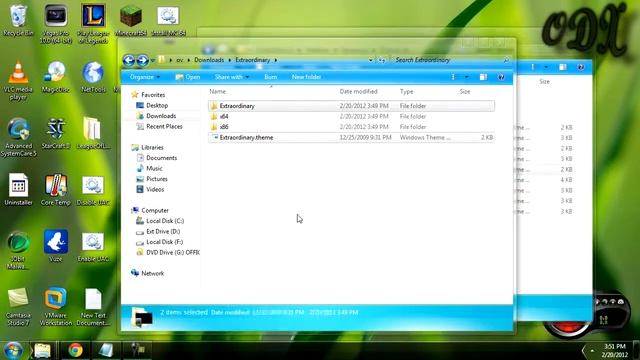The image size is (640, 360).
Task: Open Uninstaller desktop shortcut
Action: coord(18,189)
